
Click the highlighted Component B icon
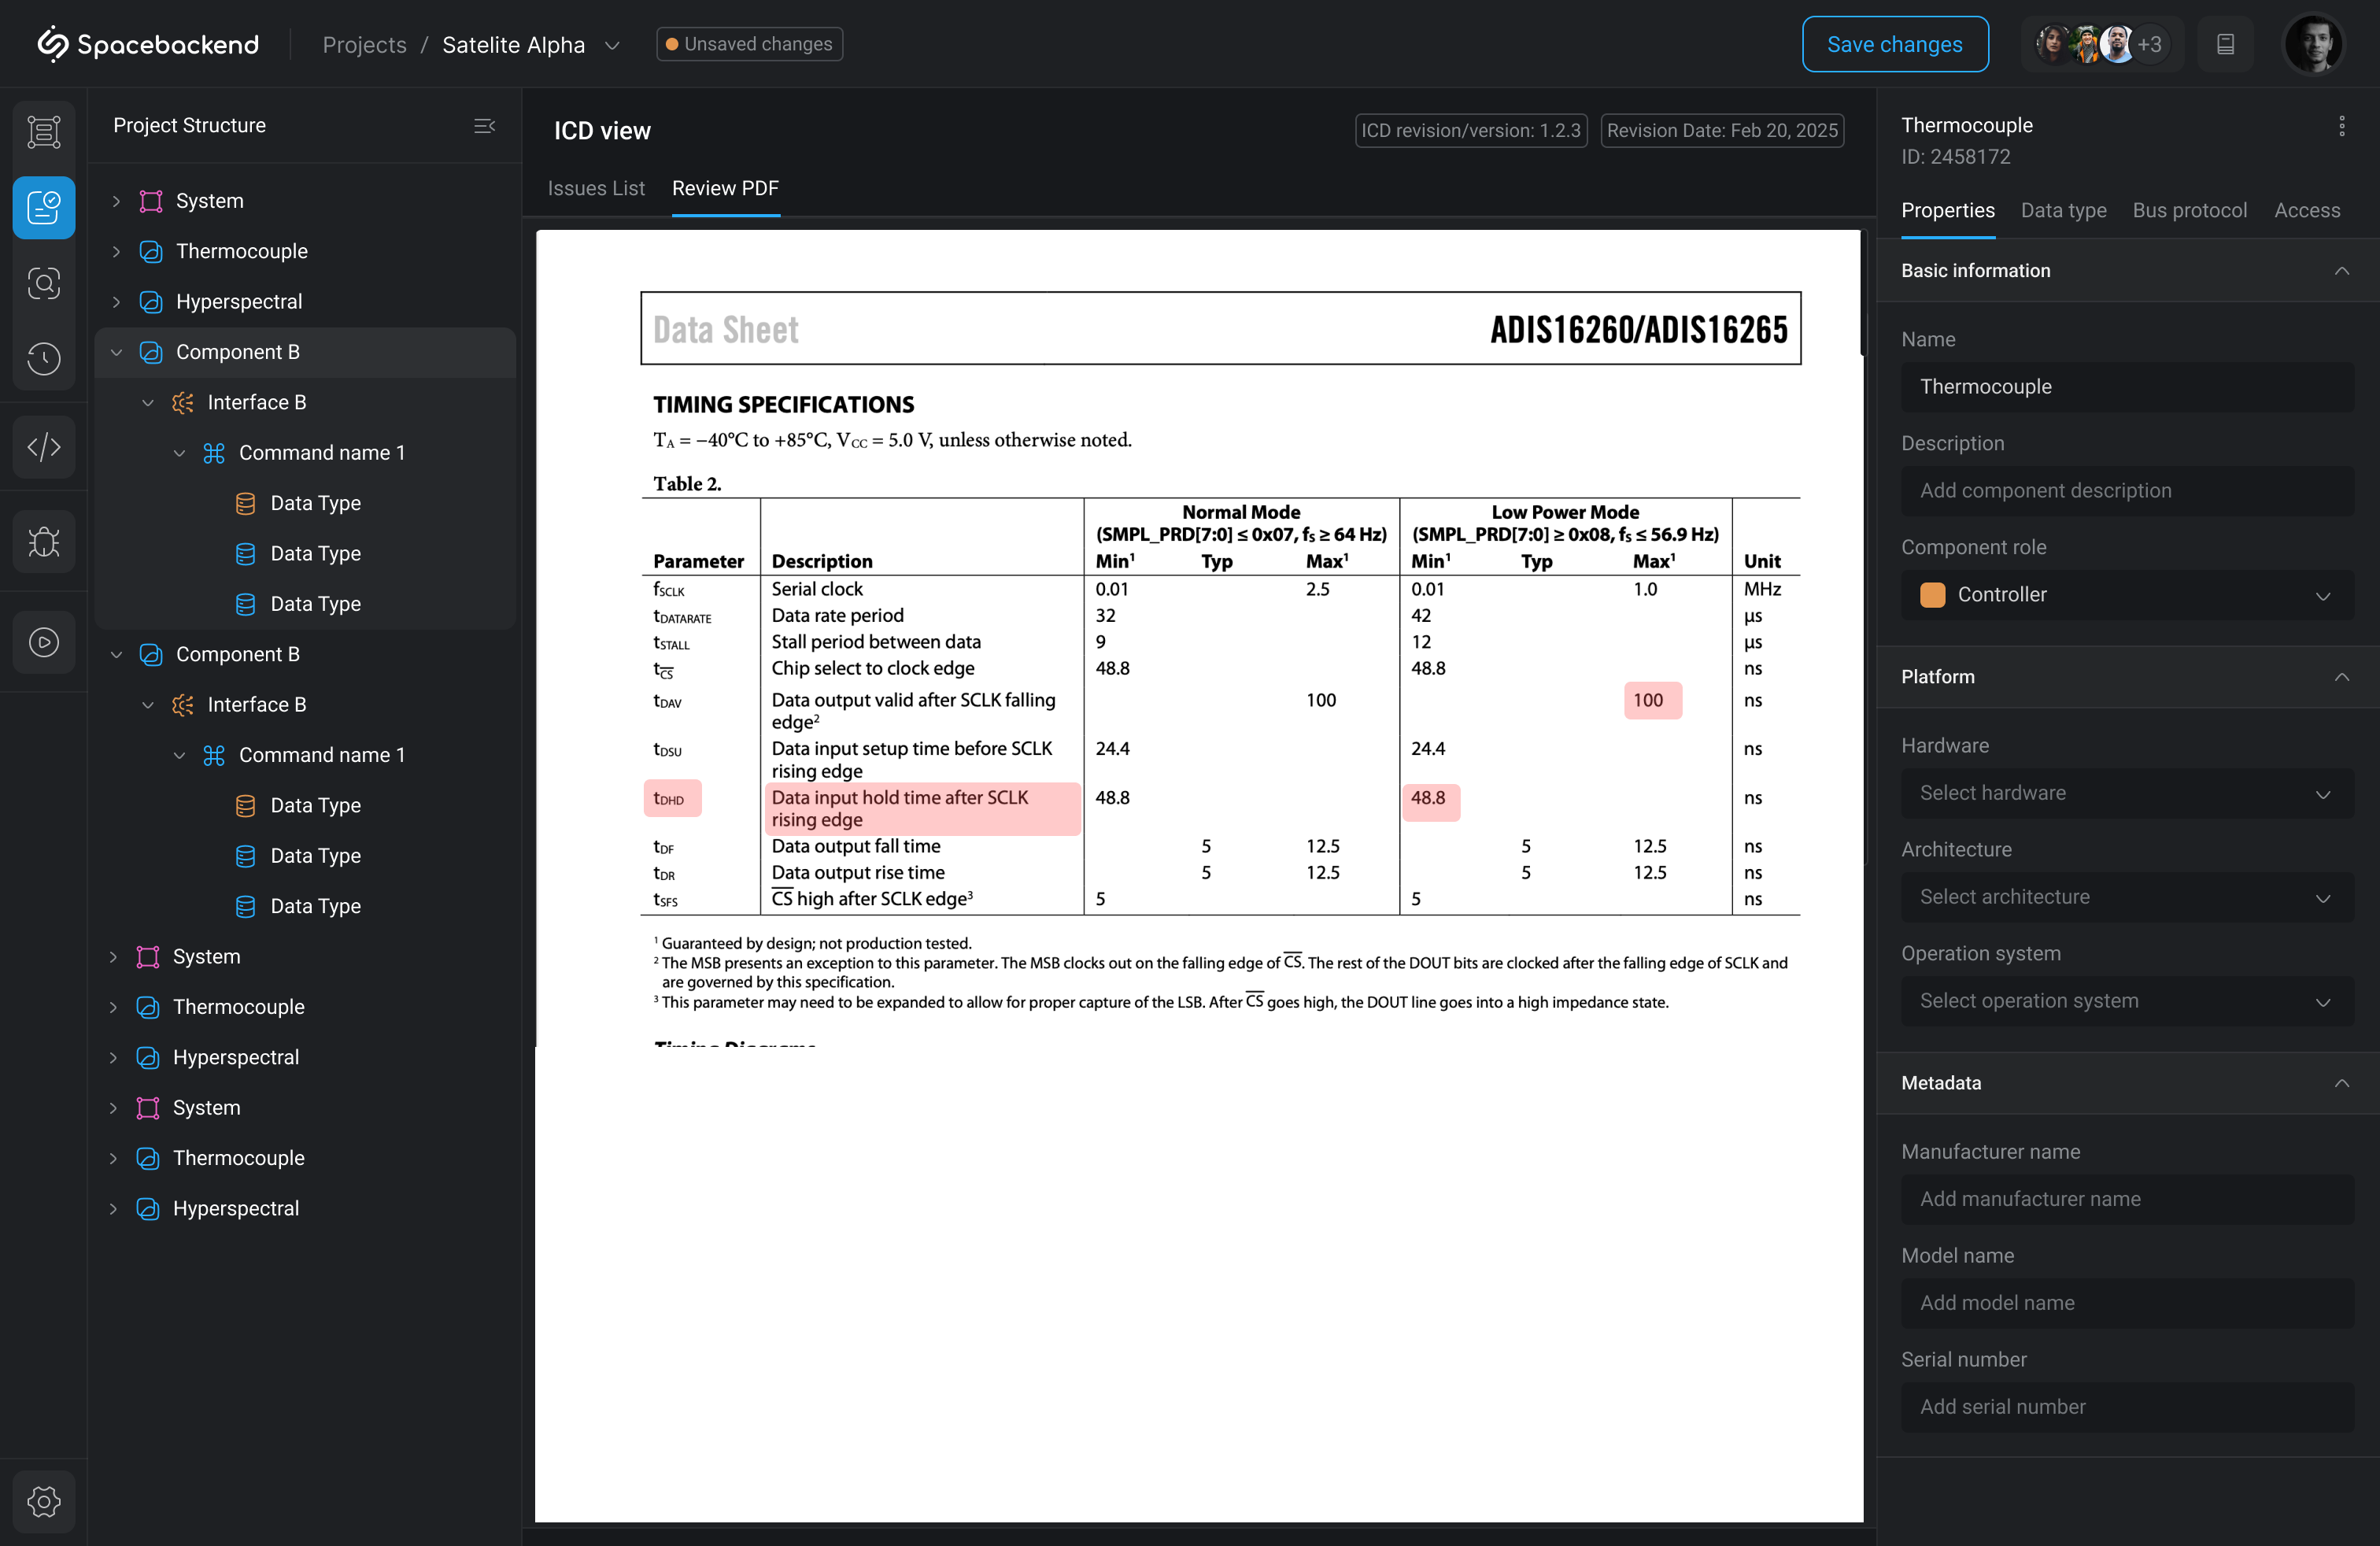pyautogui.click(x=151, y=352)
